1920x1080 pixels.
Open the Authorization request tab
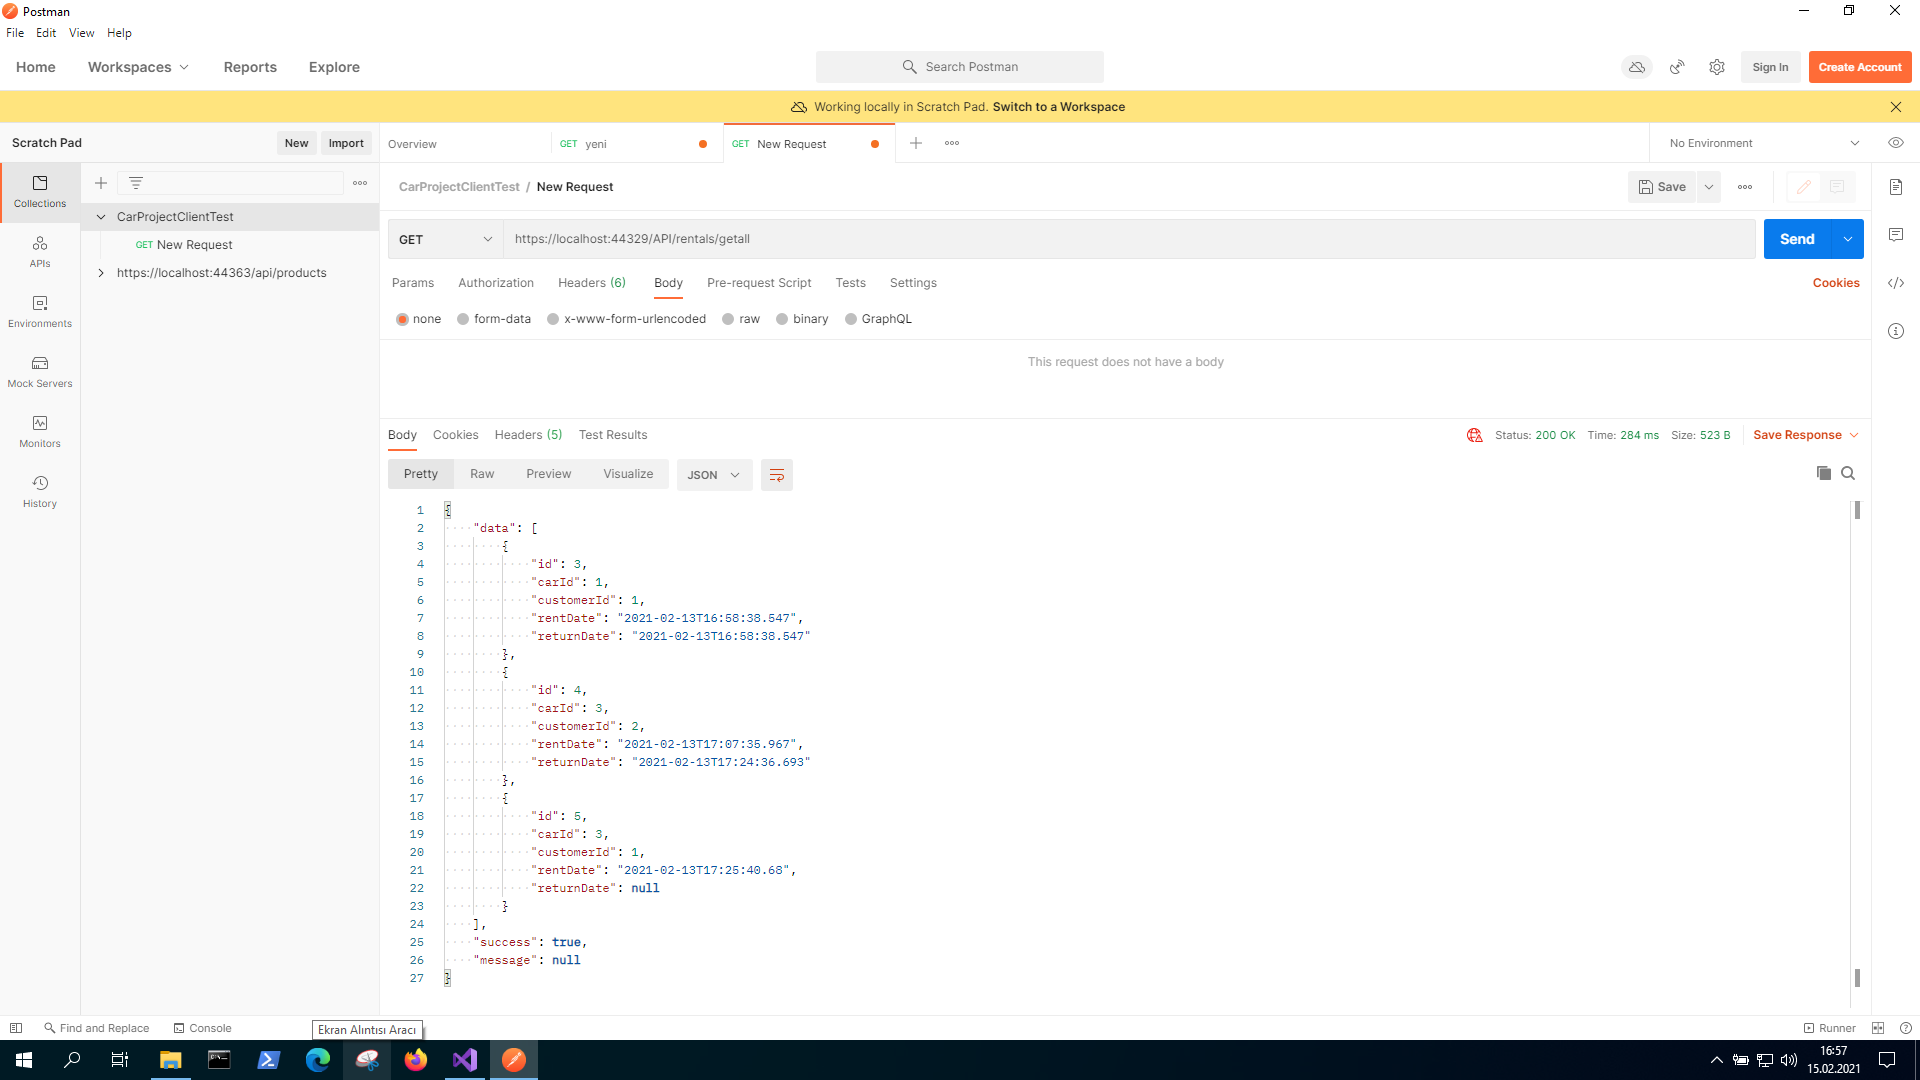tap(496, 283)
